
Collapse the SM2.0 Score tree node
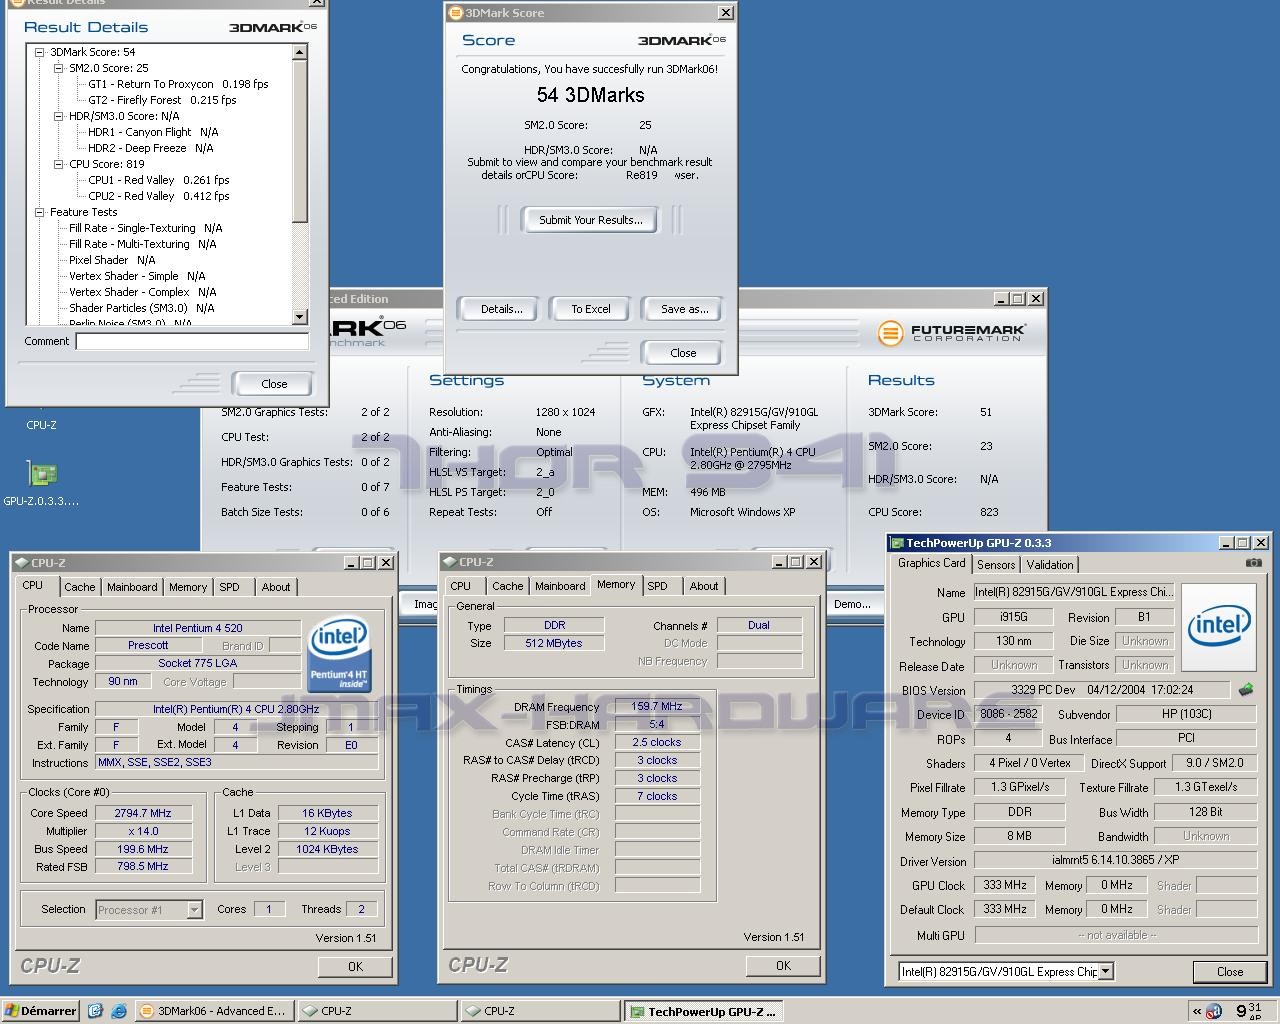(59, 68)
